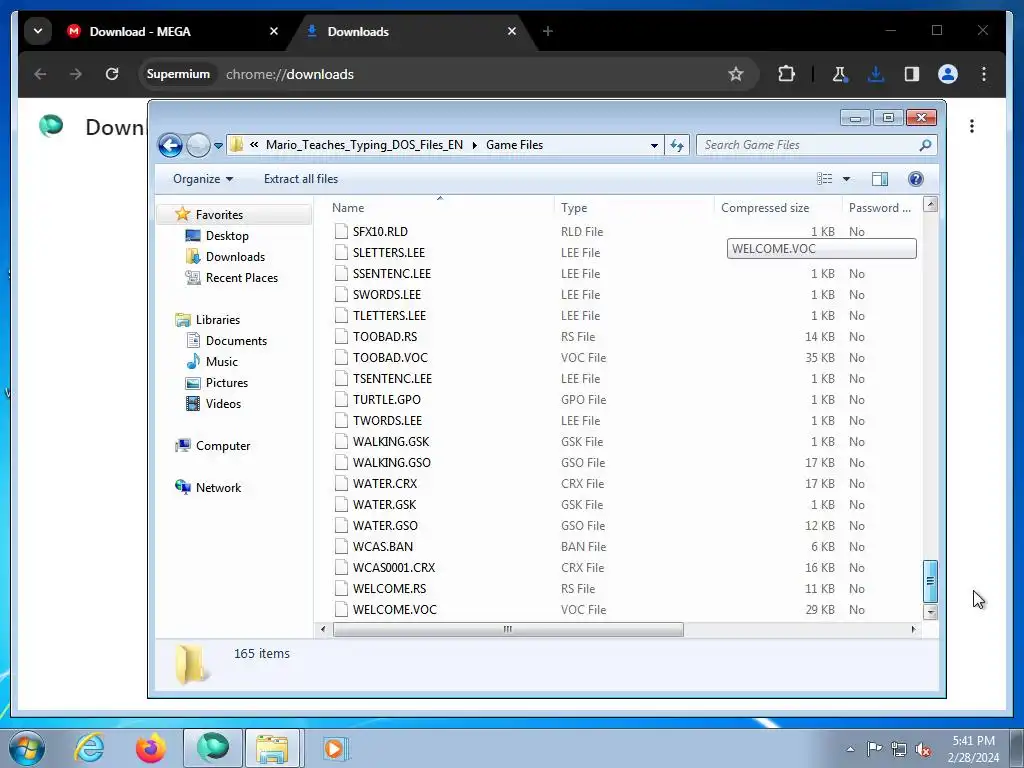
Task: Select the file TOOBAD.VOC
Action: tap(390, 358)
